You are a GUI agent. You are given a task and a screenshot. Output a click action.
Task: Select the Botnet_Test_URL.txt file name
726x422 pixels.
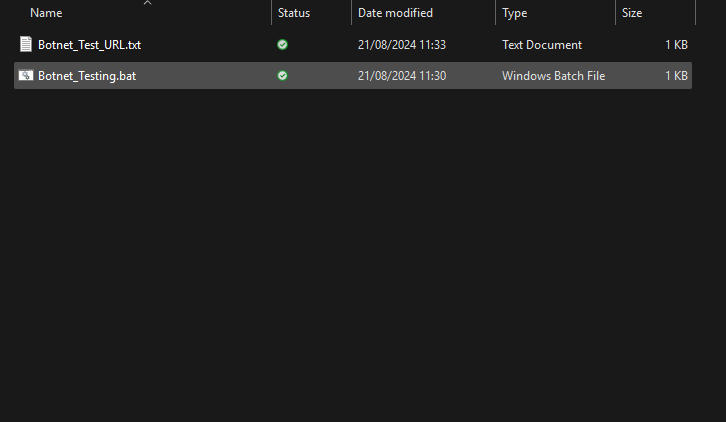tap(89, 45)
